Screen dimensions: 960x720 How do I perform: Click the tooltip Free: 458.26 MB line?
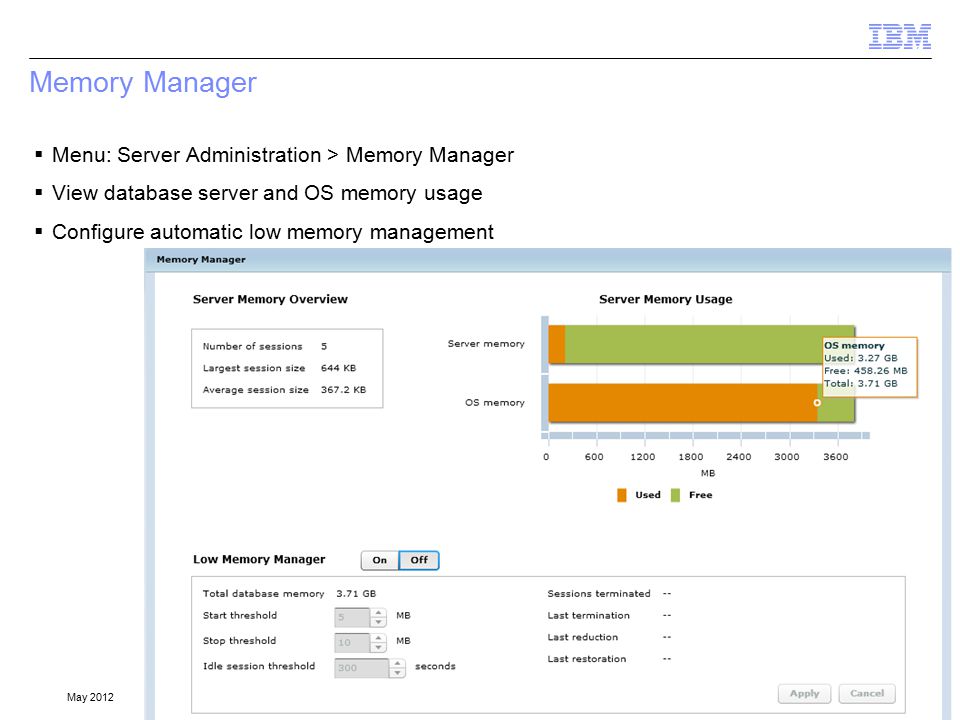866,371
